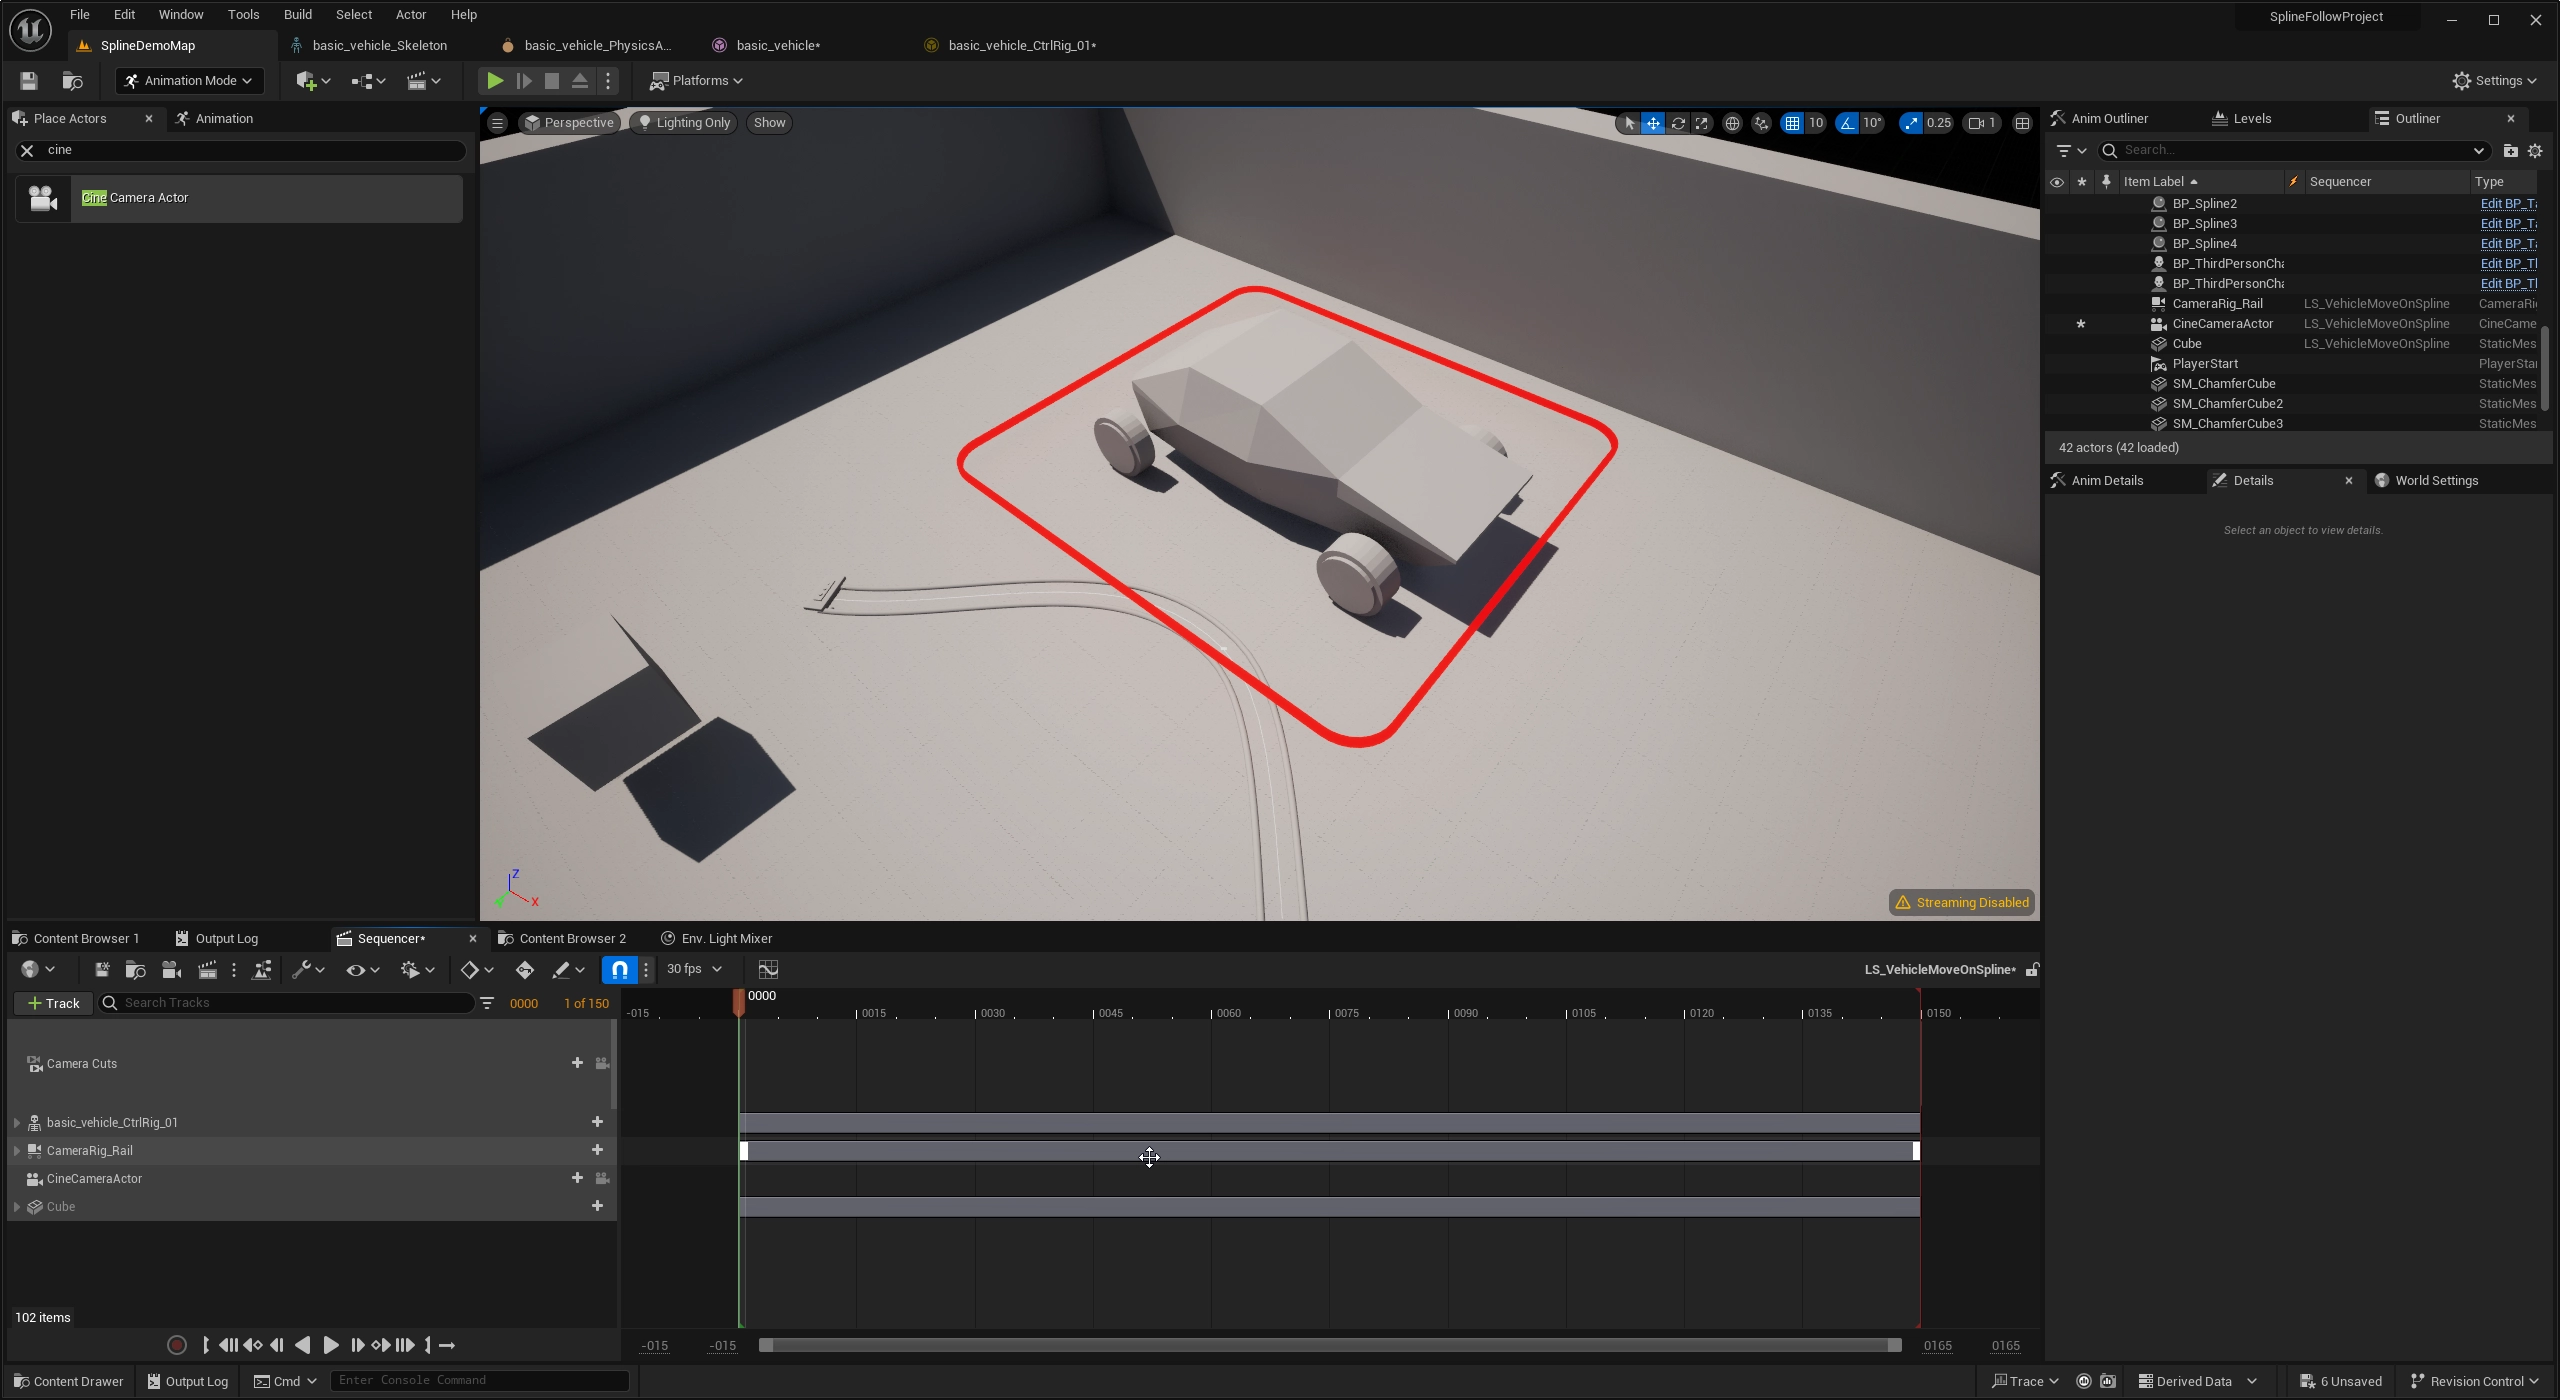The width and height of the screenshot is (2560, 1400).
Task: Open the Platforms dropdown
Action: tap(697, 81)
